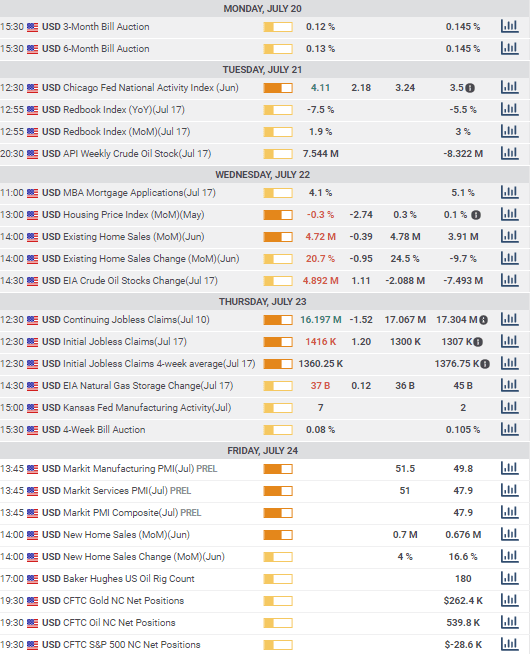Click volatility indicator for Markit Services PMI

(278, 491)
